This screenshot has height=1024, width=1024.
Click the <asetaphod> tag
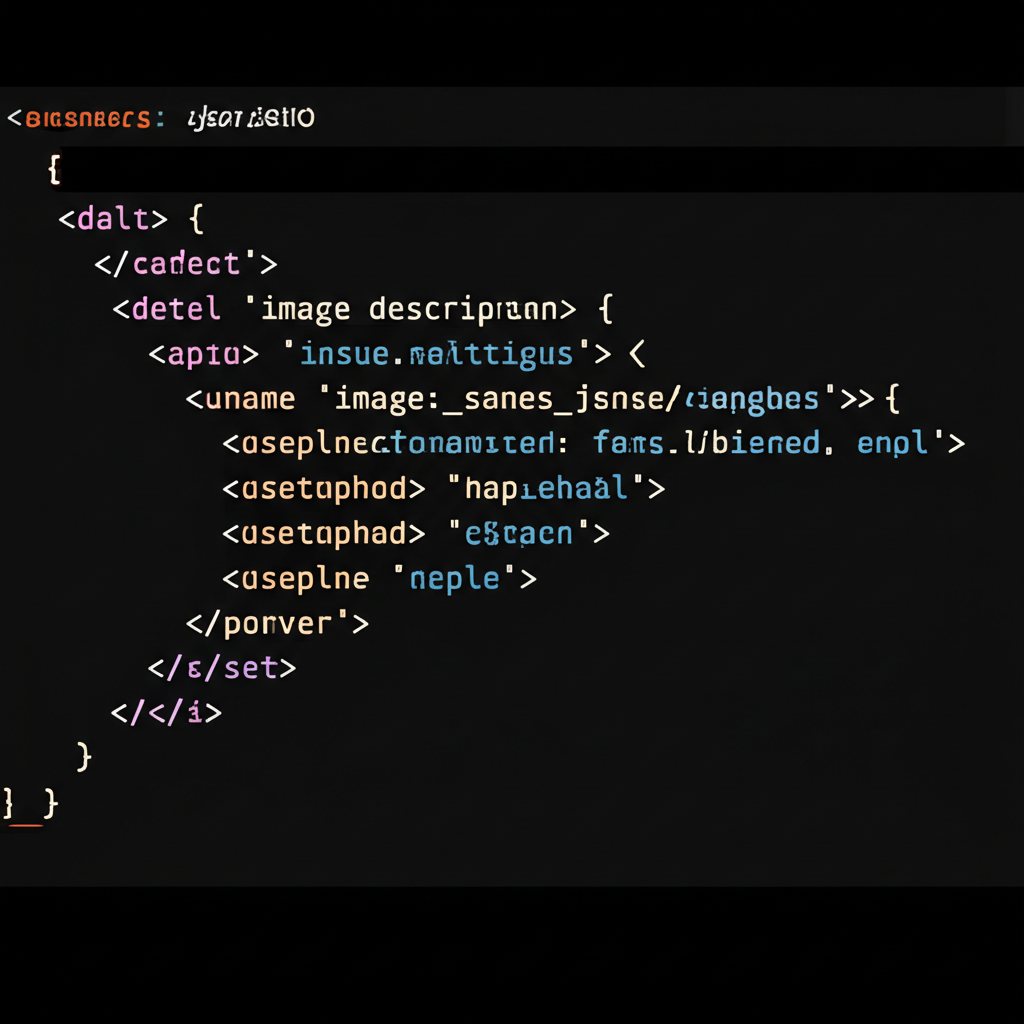click(x=316, y=488)
